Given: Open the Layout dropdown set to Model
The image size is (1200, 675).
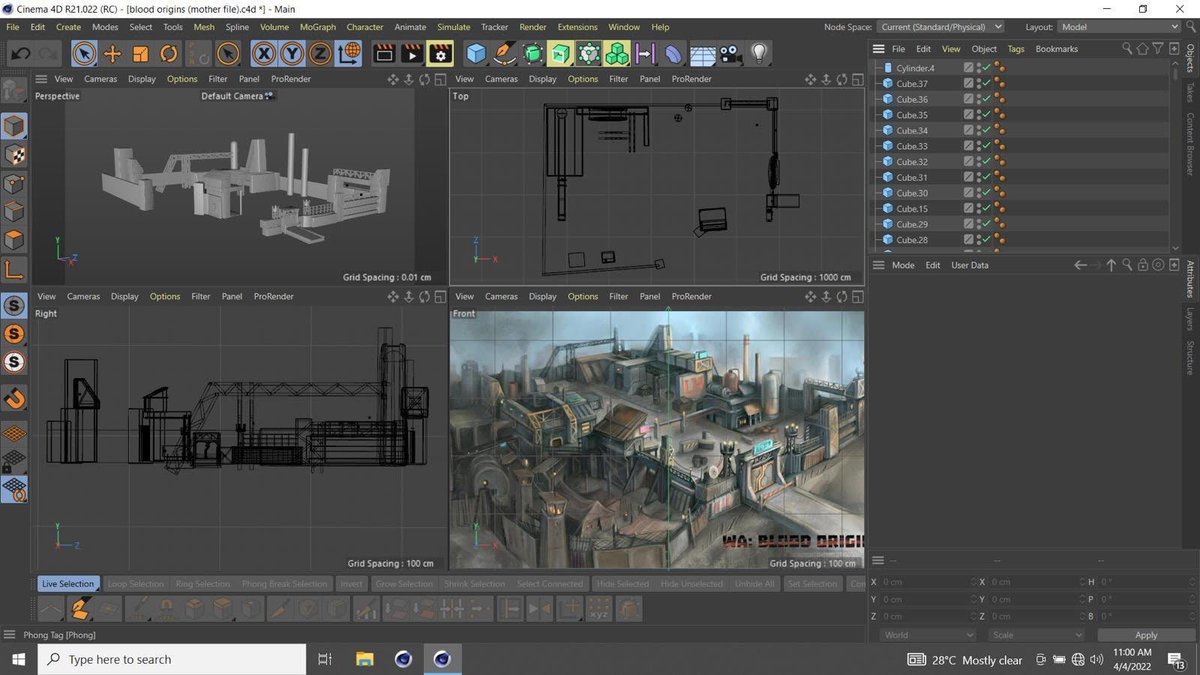Looking at the screenshot, I should click(1117, 27).
